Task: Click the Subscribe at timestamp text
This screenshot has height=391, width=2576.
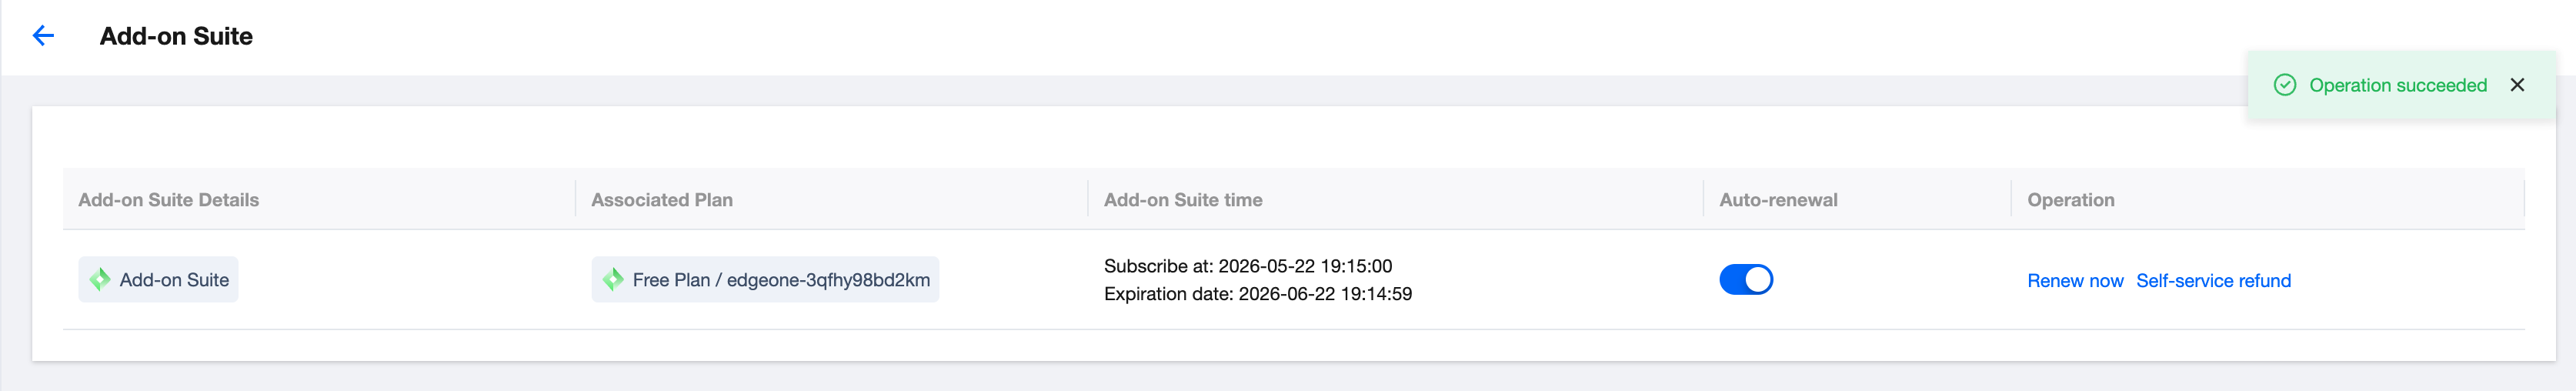Action: [x=1248, y=266]
